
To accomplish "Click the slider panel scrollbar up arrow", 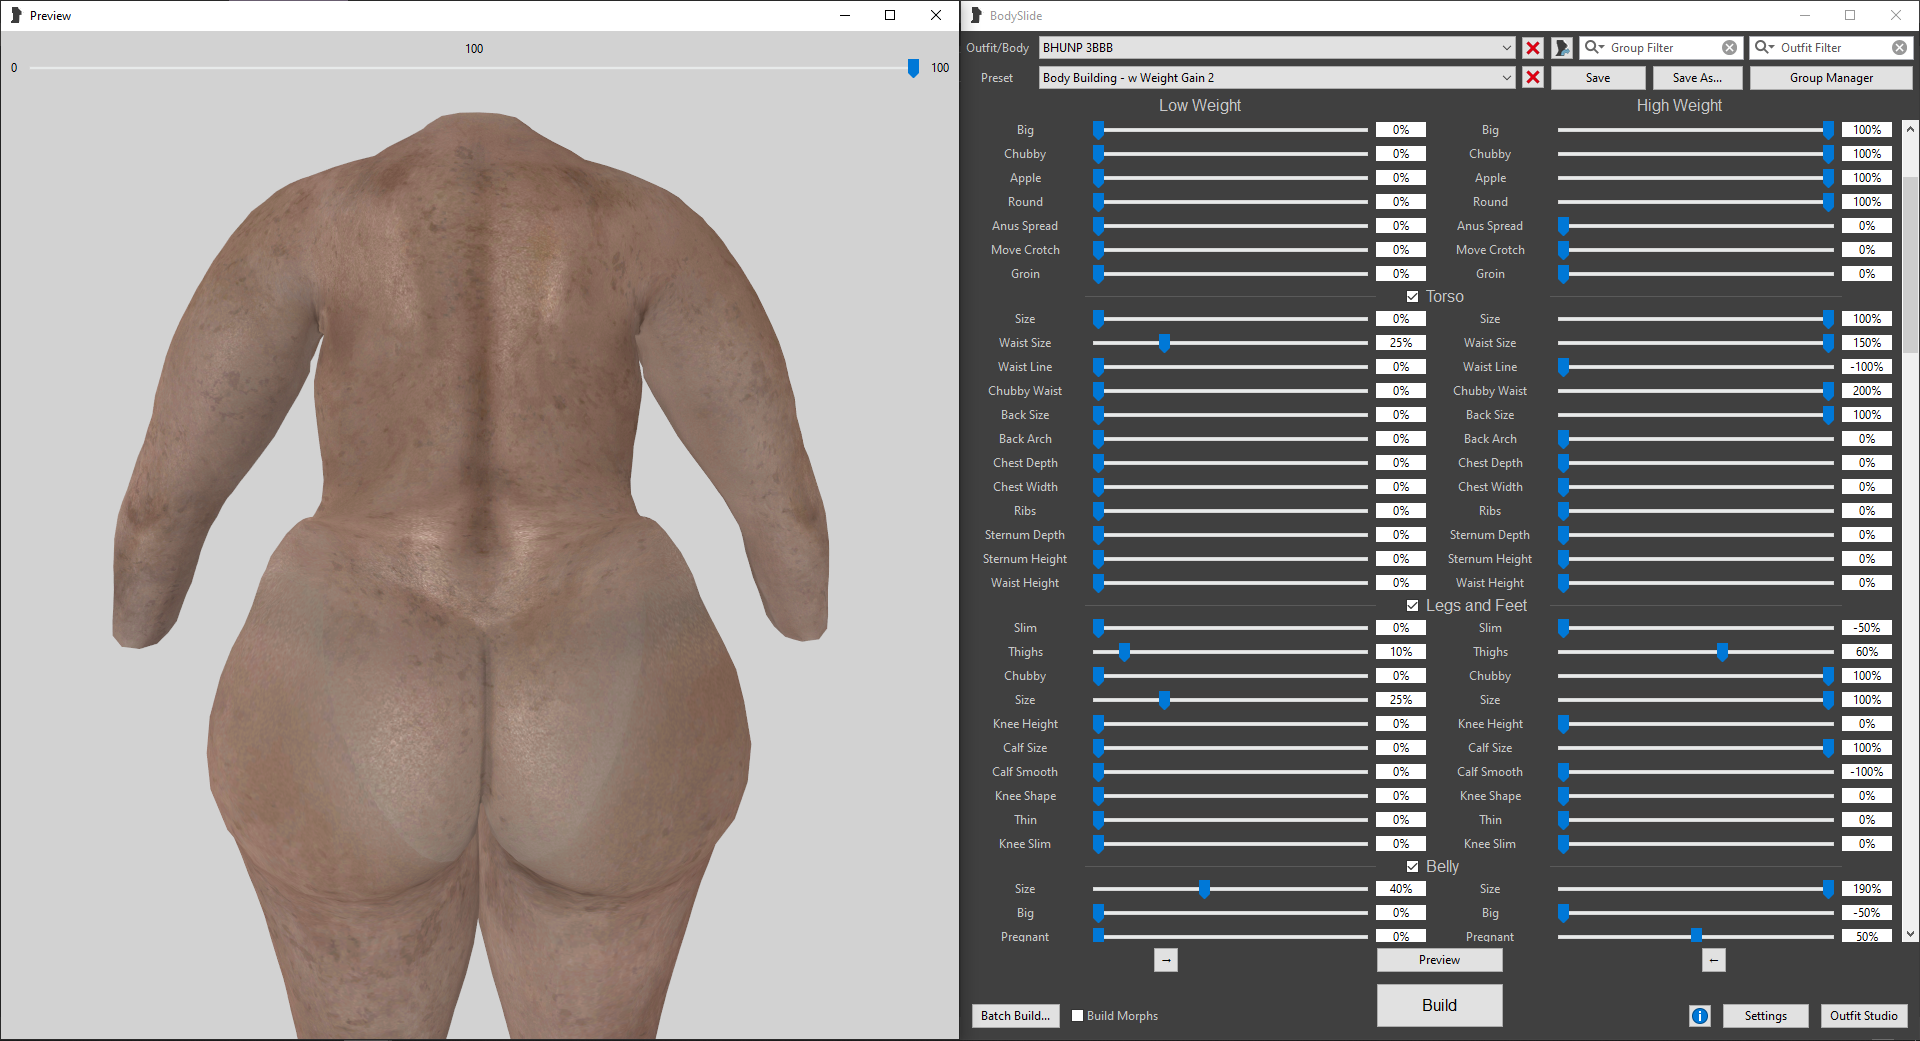I will (1910, 129).
